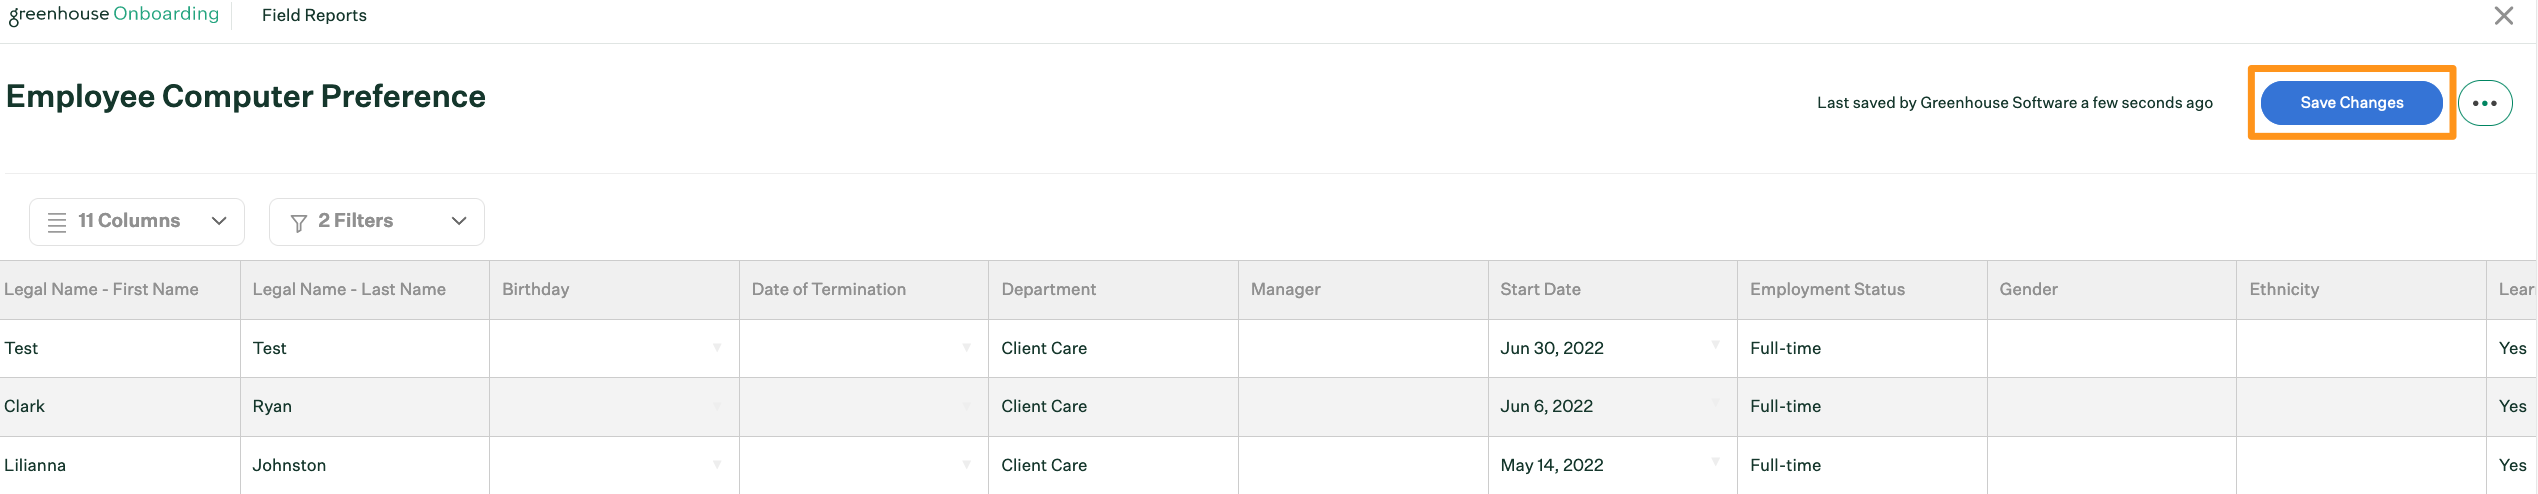Click the three-dot more options icon

click(x=2485, y=103)
